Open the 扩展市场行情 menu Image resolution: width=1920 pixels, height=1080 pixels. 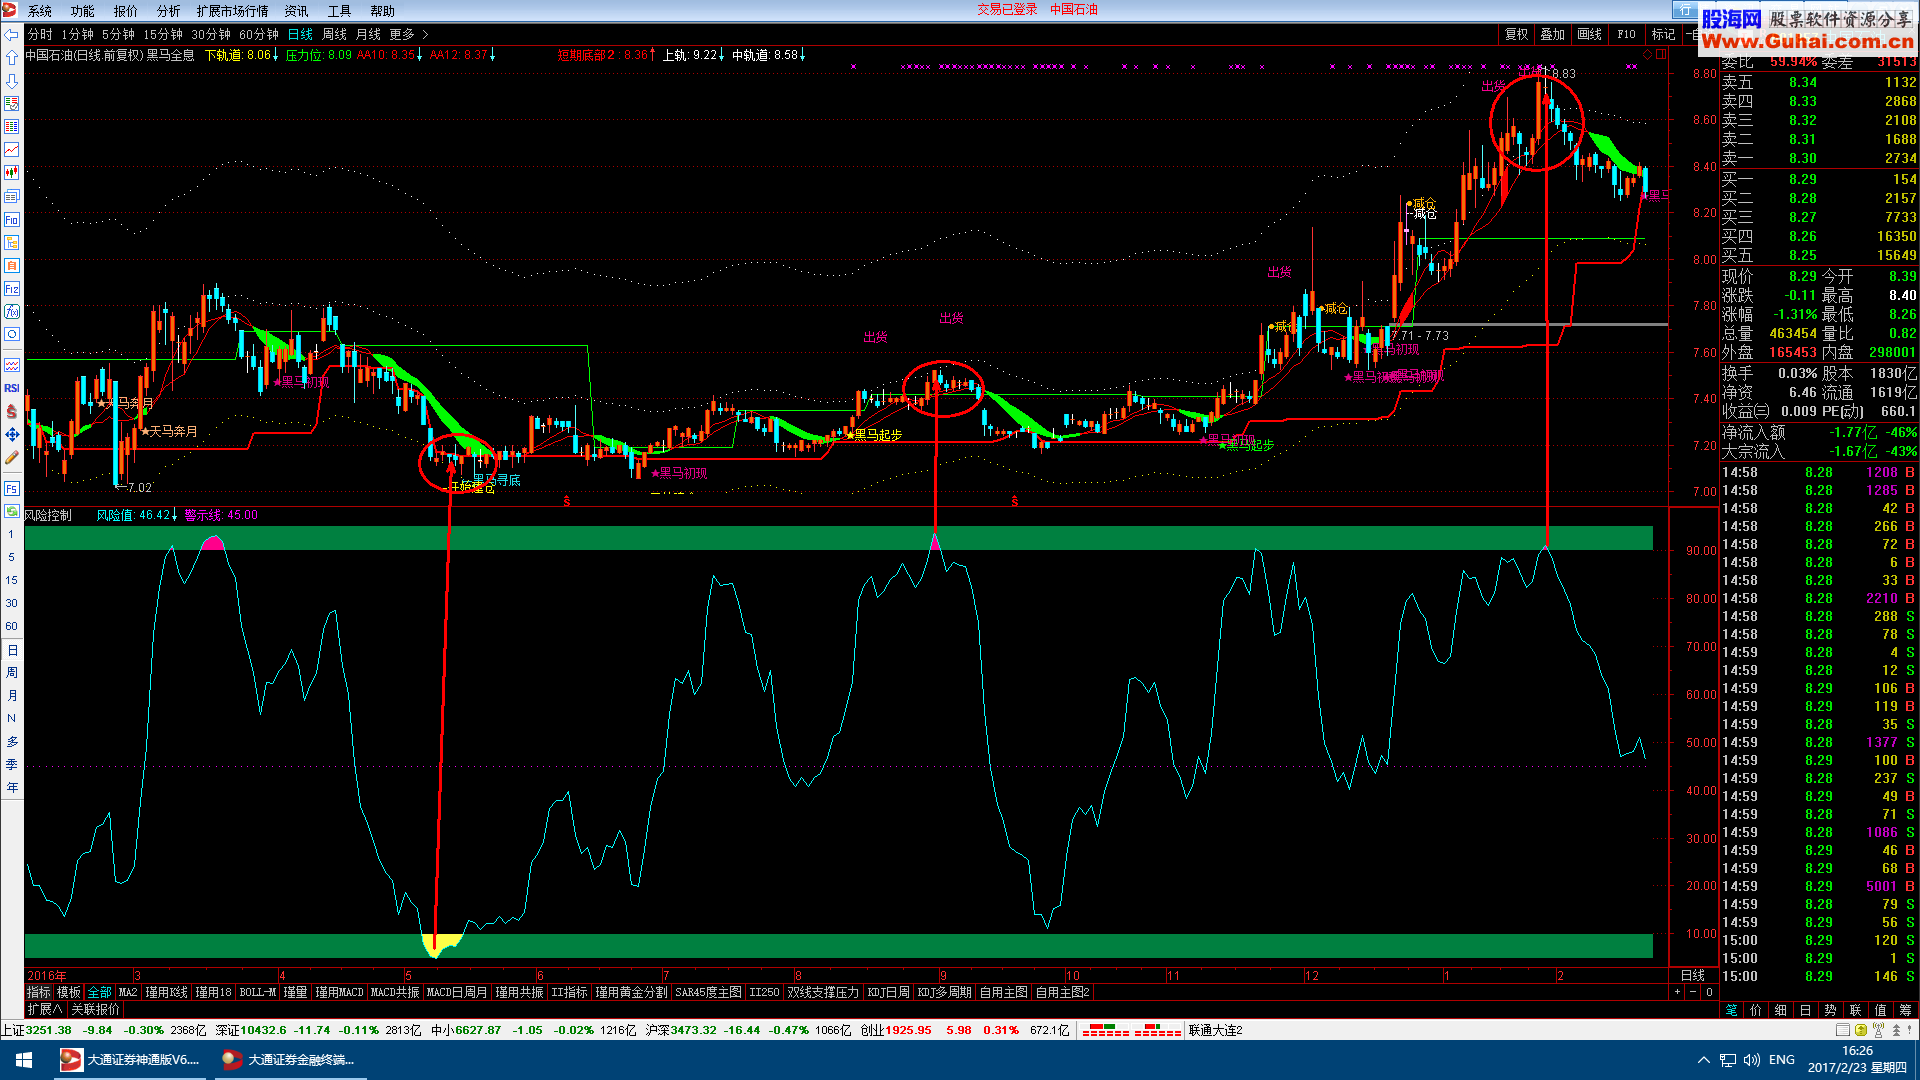tap(233, 11)
